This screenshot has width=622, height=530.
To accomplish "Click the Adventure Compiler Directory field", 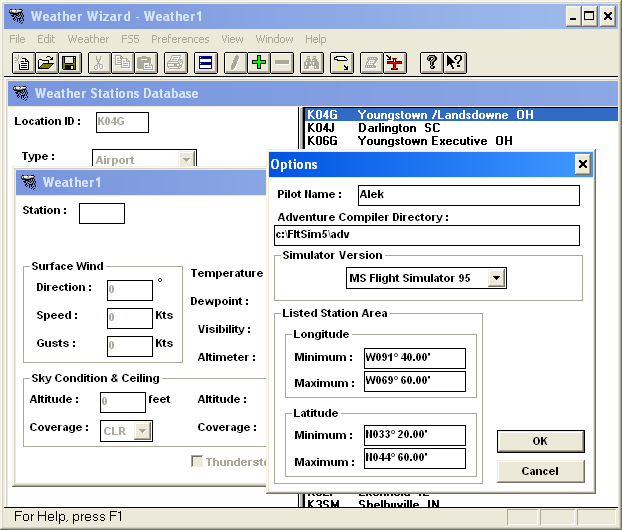I will coord(427,235).
